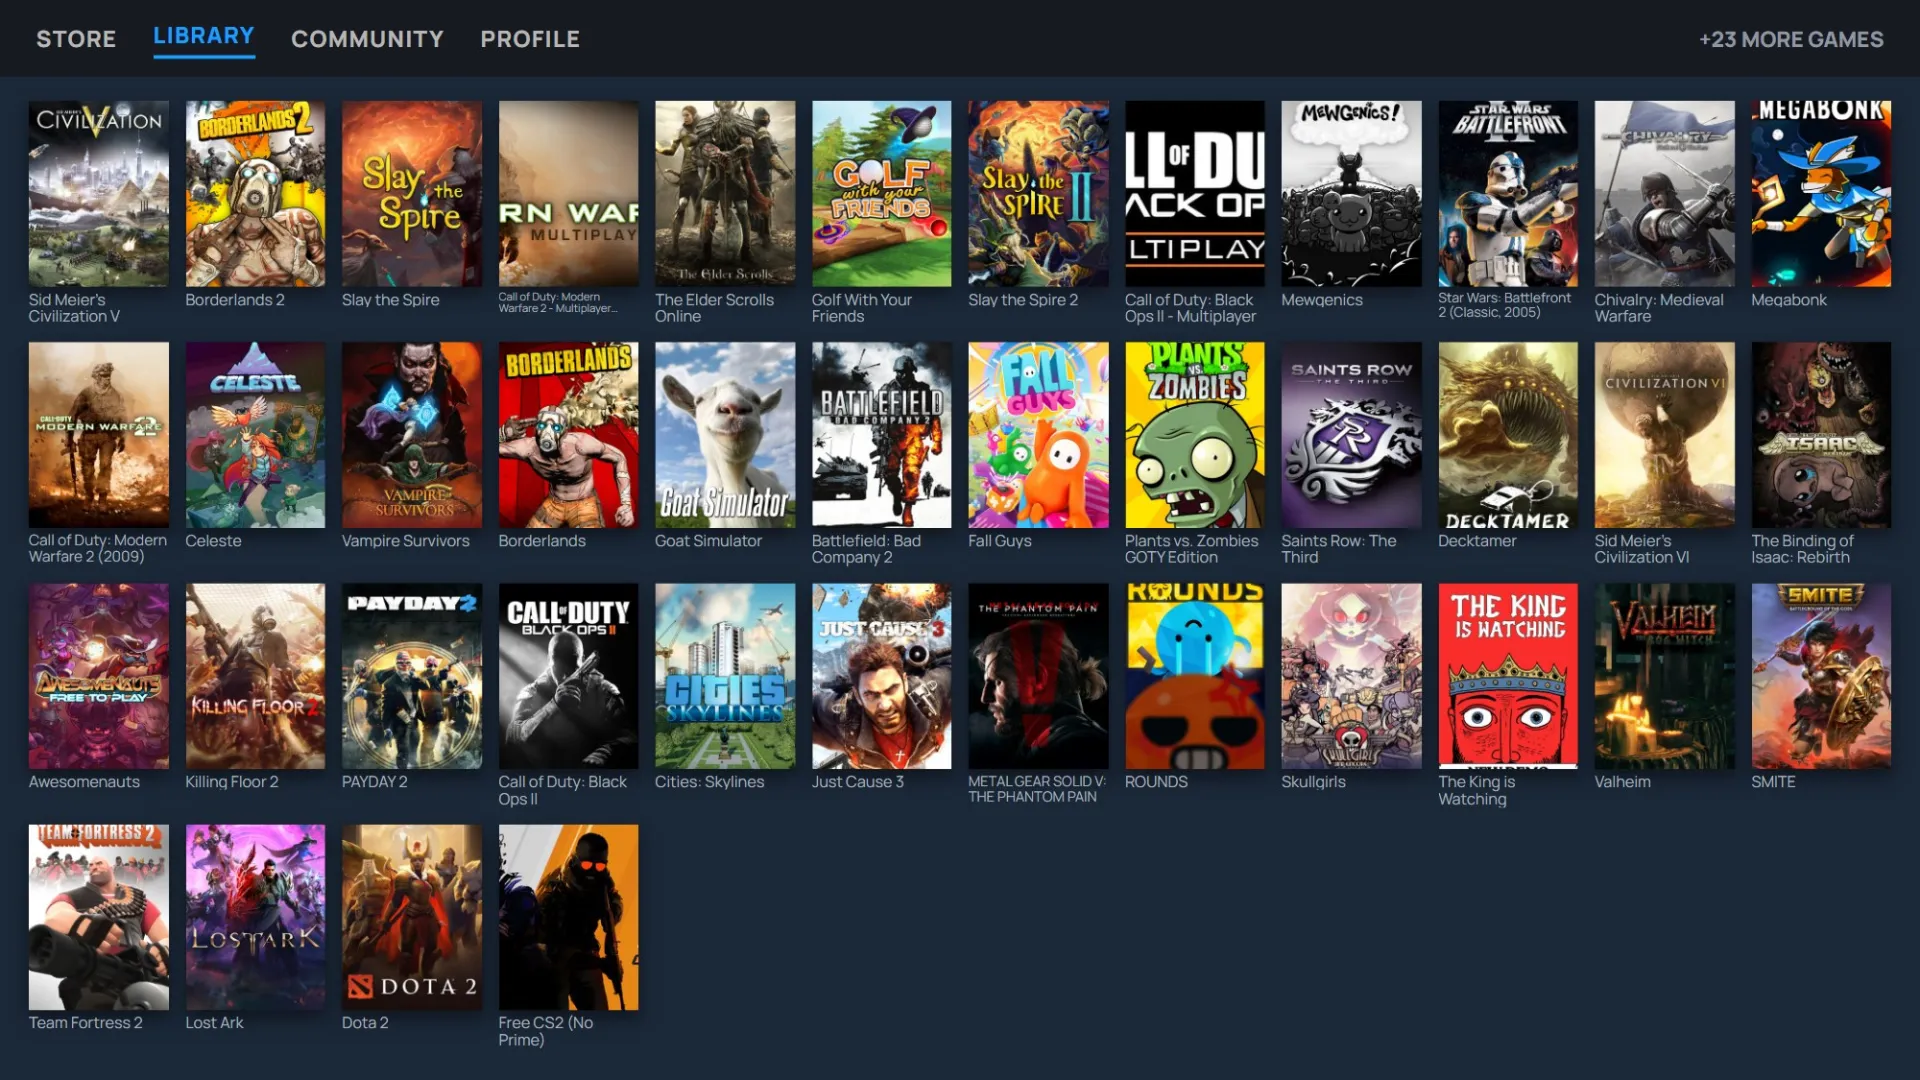Go to the Profile tab
This screenshot has width=1920, height=1080.
[530, 39]
